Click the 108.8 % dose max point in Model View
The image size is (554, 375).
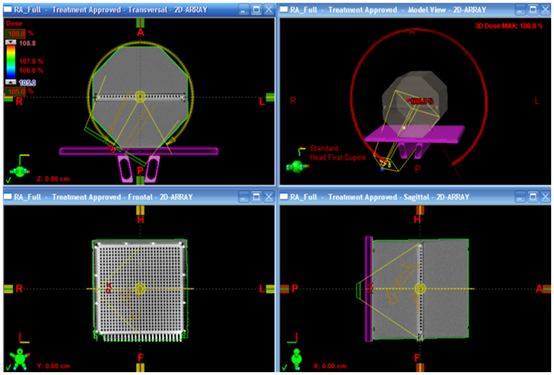408,100
